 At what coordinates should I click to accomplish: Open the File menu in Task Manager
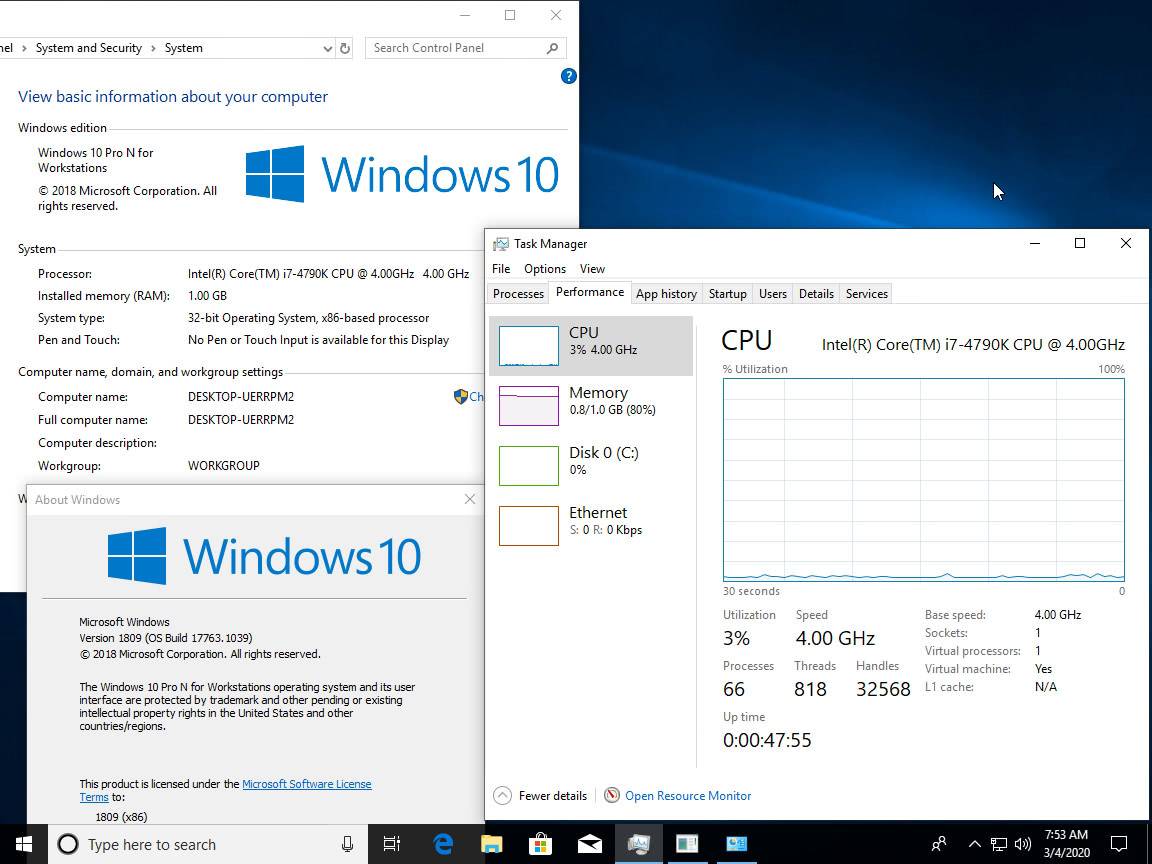(501, 269)
